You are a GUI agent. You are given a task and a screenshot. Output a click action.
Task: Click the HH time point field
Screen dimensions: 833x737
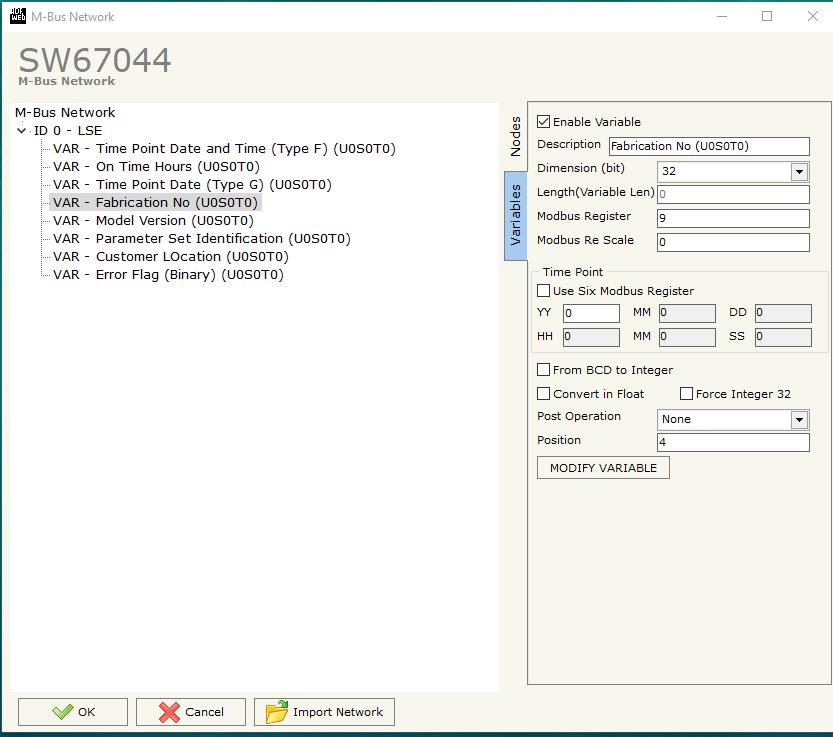(x=591, y=337)
